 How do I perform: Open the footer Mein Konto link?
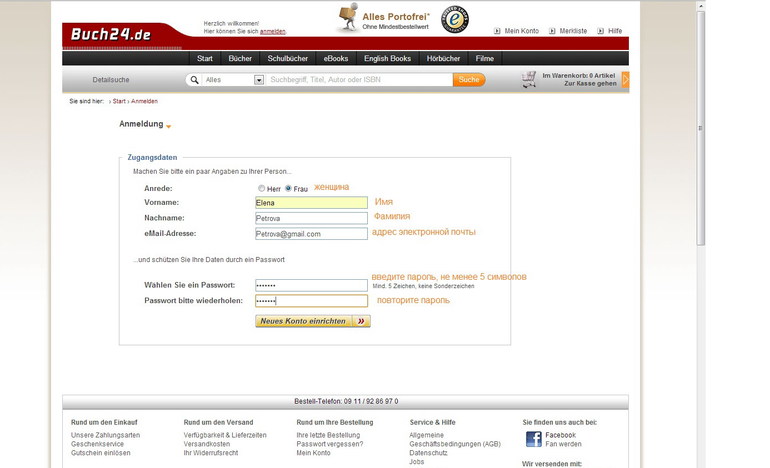[x=313, y=453]
